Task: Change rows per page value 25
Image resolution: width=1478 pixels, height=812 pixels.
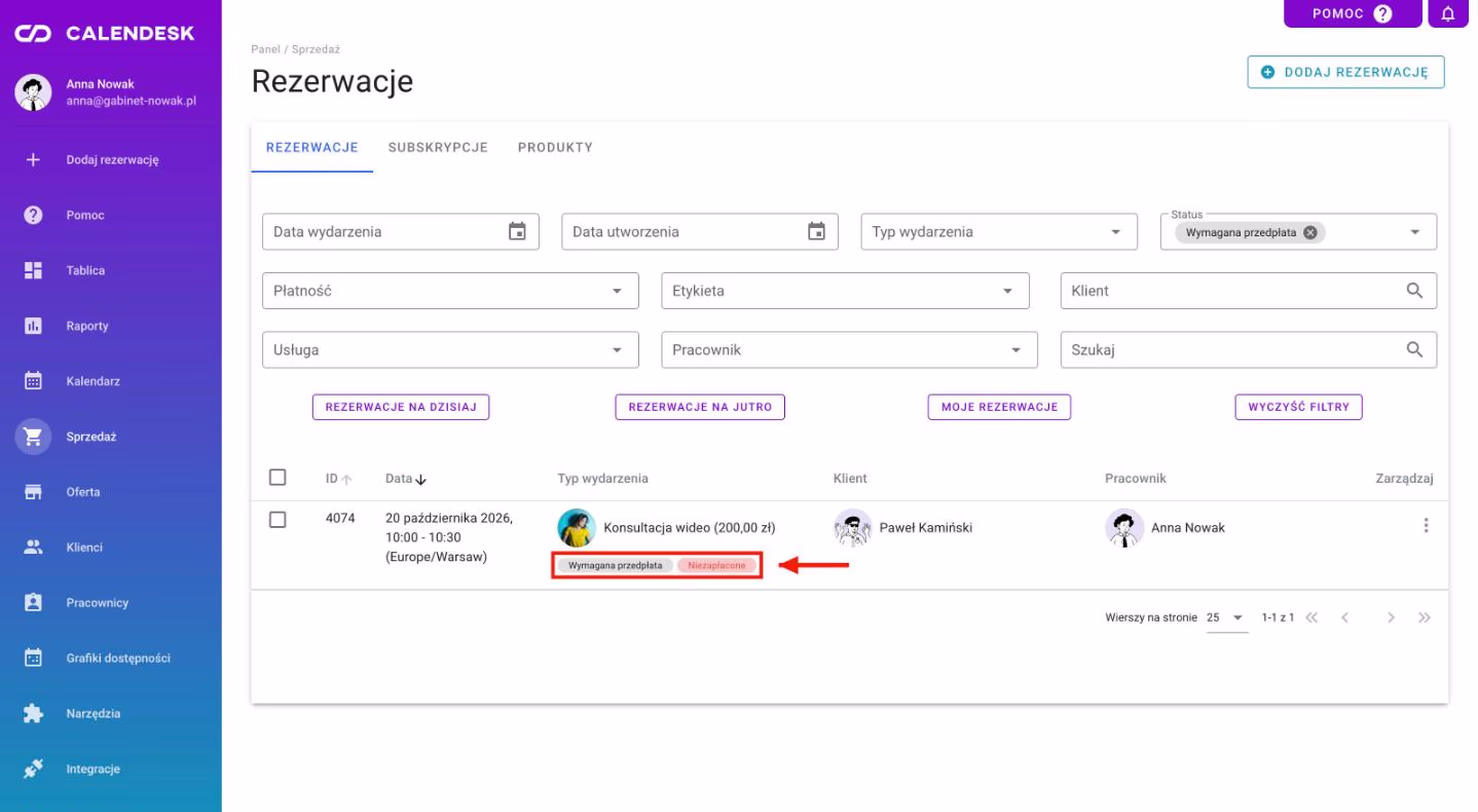Action: (1225, 618)
